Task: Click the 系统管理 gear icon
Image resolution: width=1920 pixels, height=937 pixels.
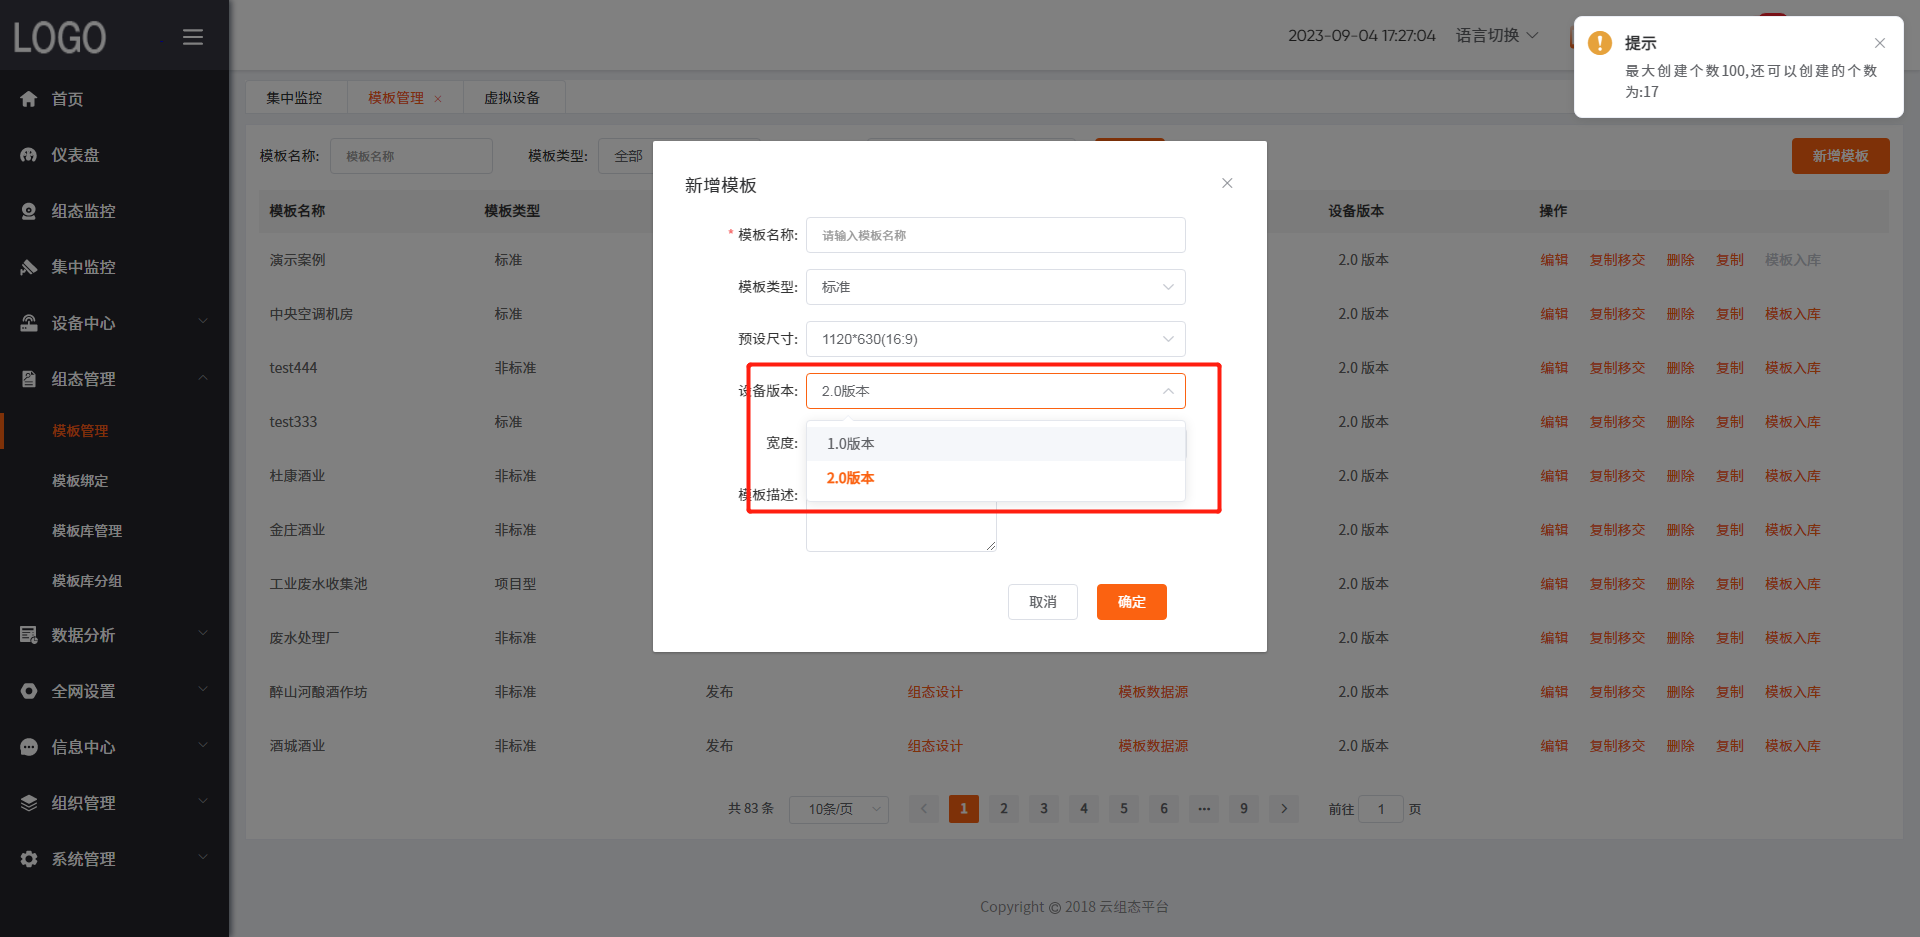Action: 29,859
